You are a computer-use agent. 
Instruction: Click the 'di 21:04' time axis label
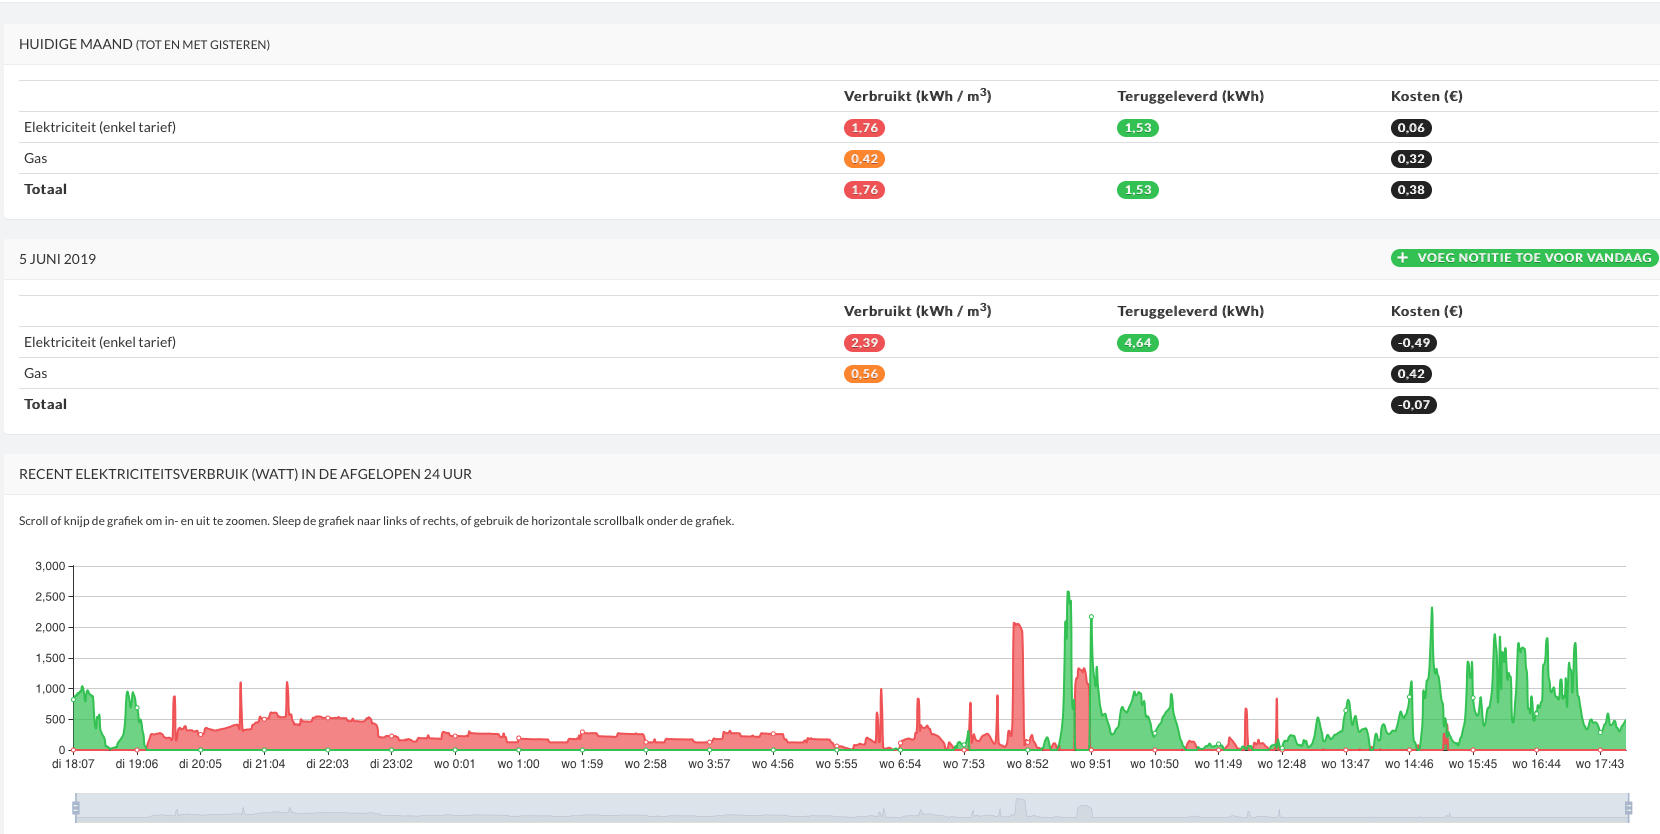tap(264, 764)
